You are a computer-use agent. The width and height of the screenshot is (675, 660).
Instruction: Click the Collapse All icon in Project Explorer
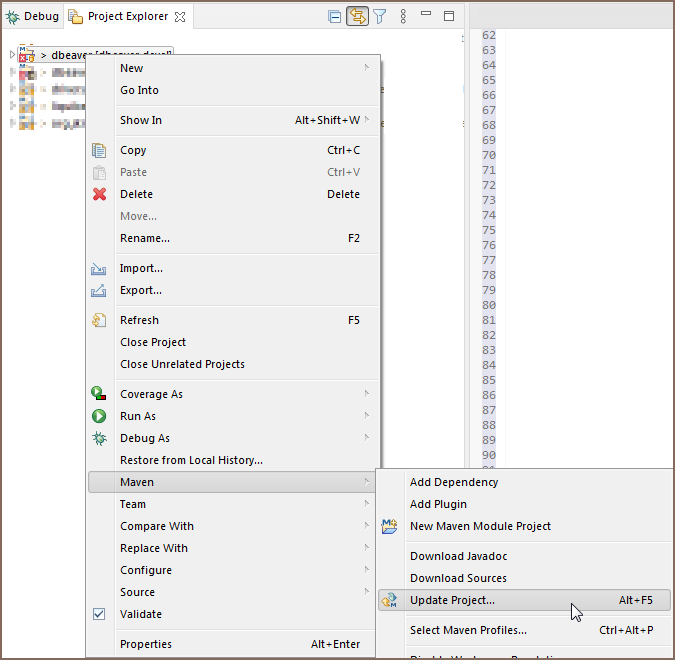[x=334, y=16]
